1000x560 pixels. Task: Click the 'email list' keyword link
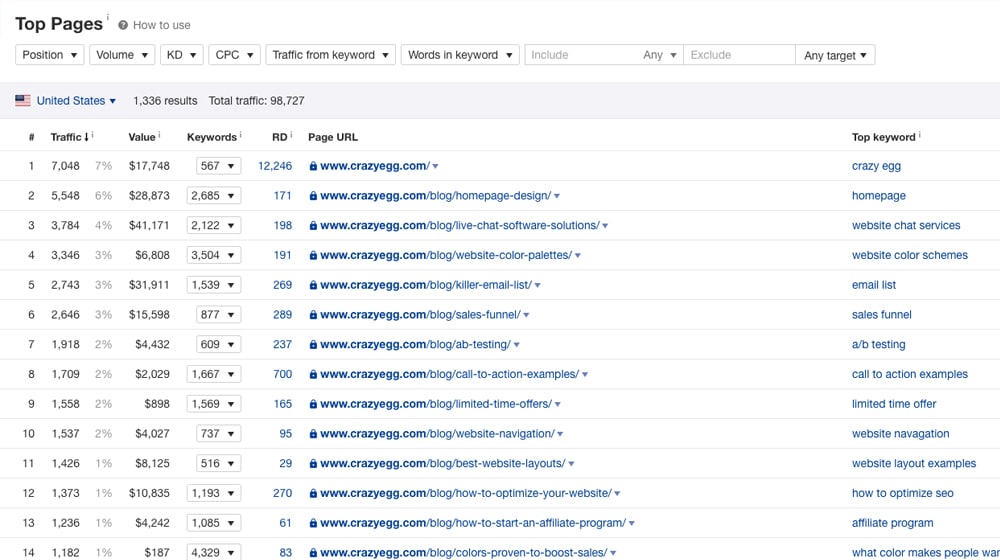click(874, 285)
